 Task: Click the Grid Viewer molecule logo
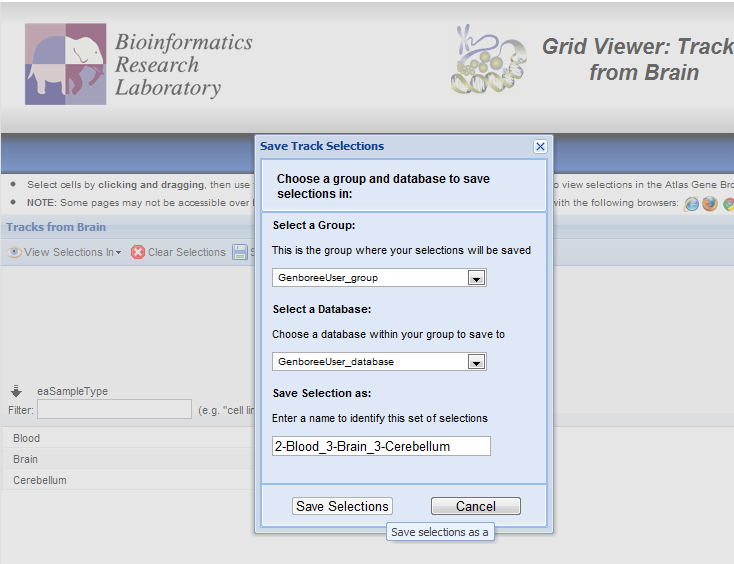(488, 62)
